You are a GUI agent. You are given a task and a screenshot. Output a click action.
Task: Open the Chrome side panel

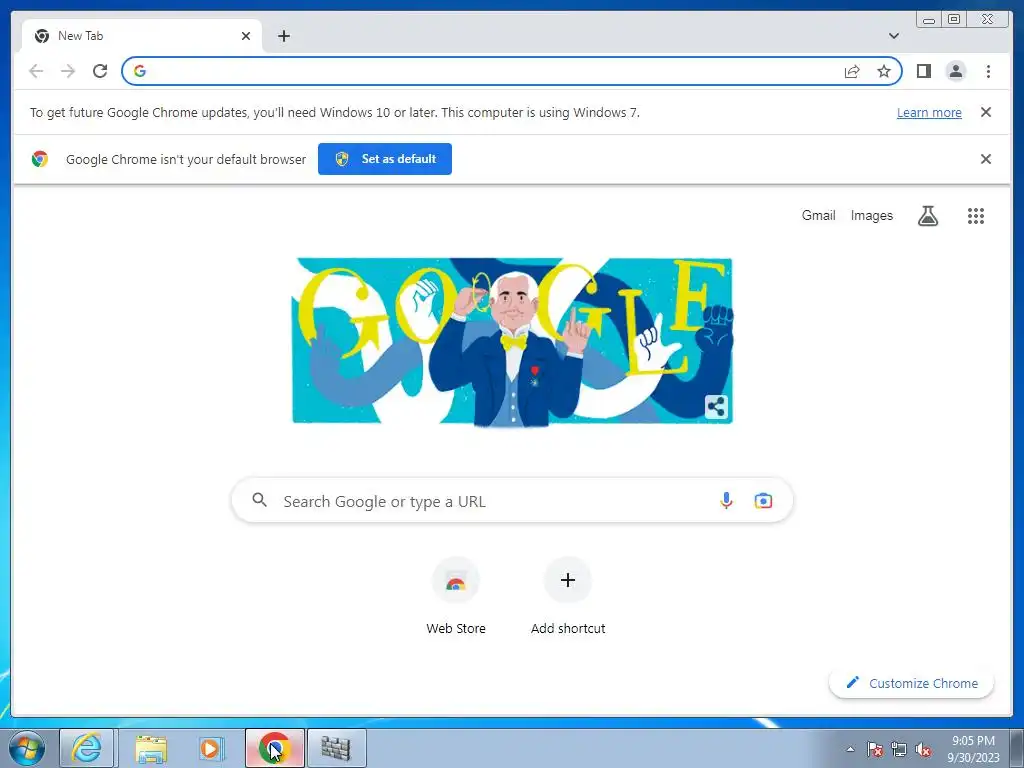click(x=923, y=71)
